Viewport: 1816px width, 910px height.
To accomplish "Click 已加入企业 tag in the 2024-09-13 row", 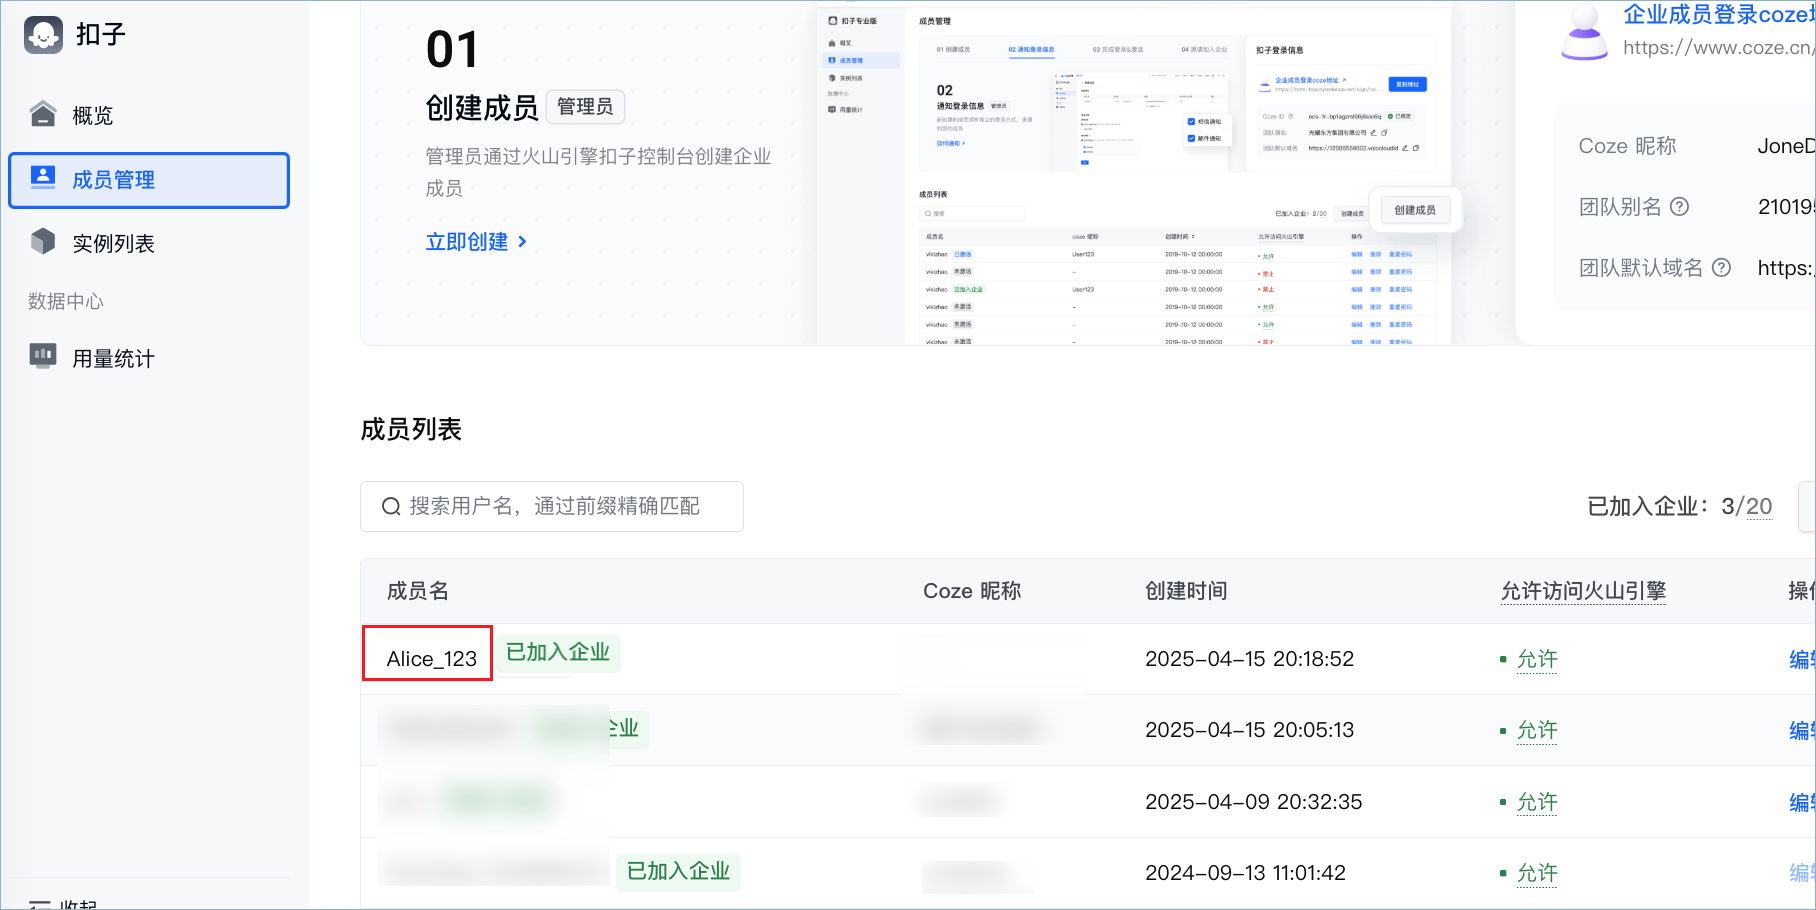I will click(678, 871).
